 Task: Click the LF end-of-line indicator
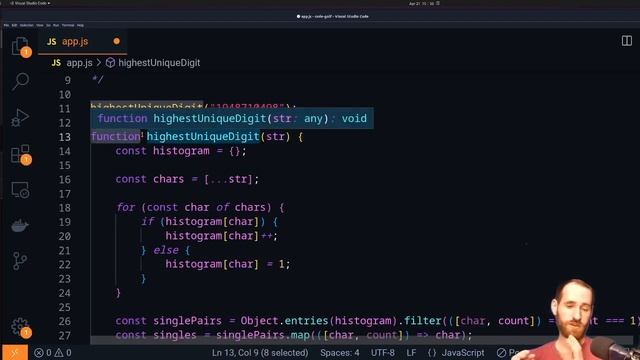pyautogui.click(x=411, y=353)
